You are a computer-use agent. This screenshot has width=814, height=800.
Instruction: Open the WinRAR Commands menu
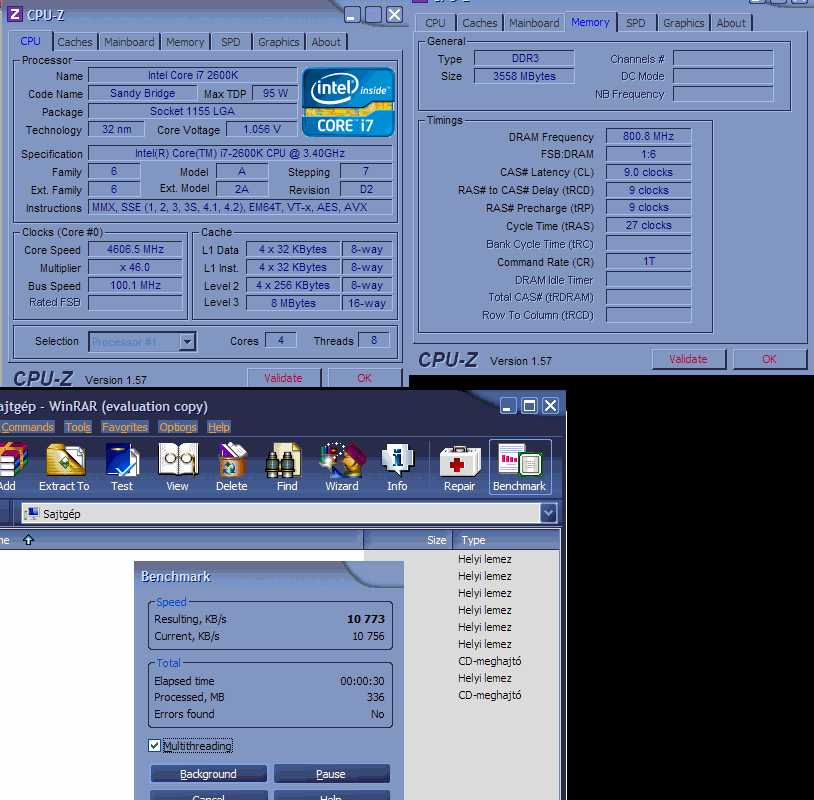(28, 427)
